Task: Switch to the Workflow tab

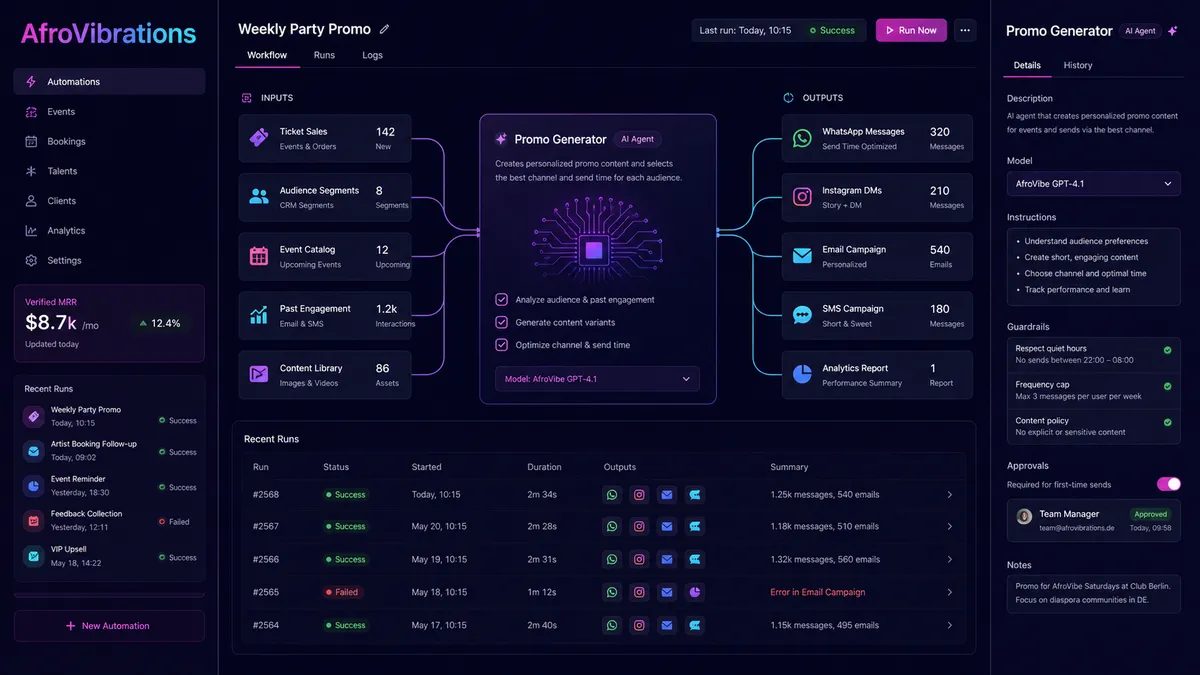Action: (x=267, y=55)
